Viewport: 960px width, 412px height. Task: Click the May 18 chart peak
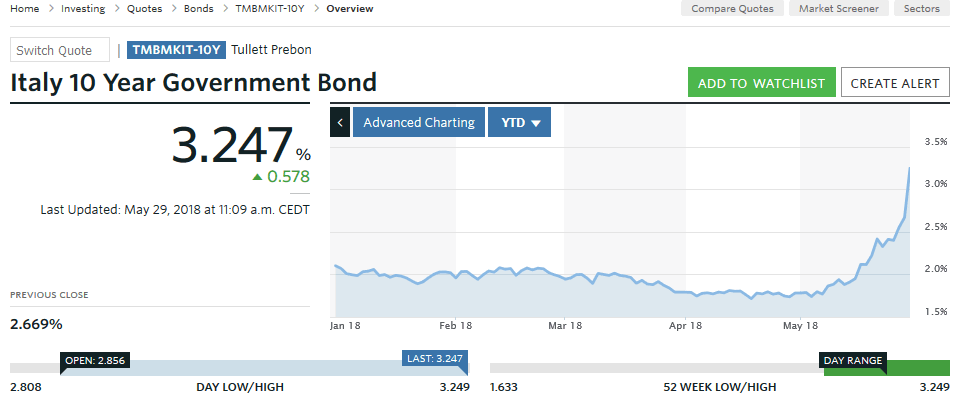point(908,168)
